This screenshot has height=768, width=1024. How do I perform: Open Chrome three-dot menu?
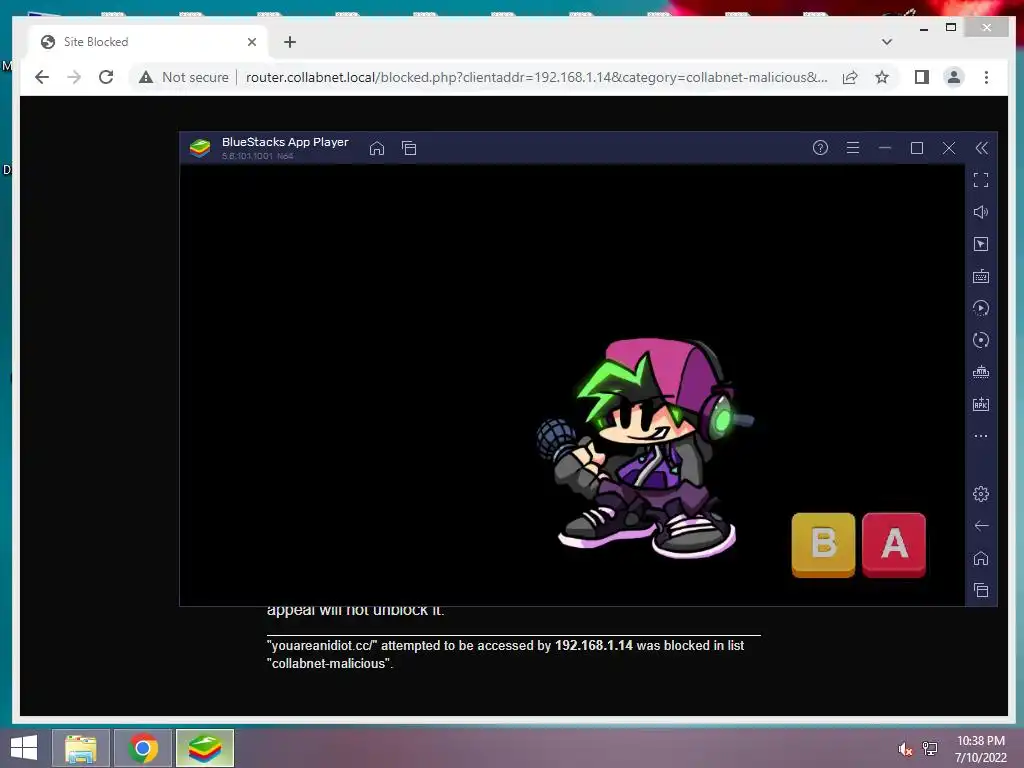click(x=986, y=77)
